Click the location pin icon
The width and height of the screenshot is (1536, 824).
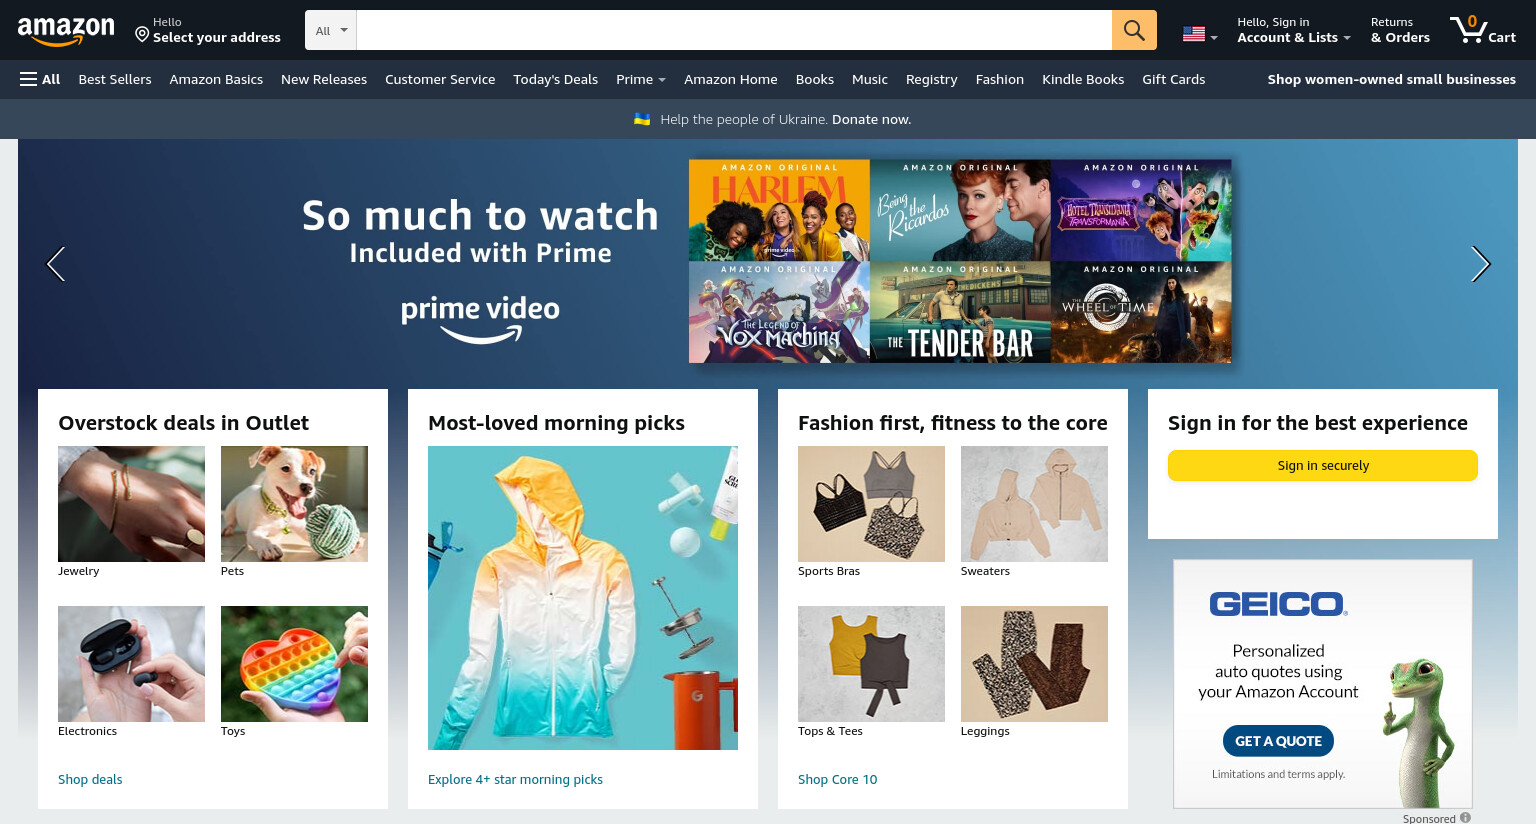(x=142, y=35)
